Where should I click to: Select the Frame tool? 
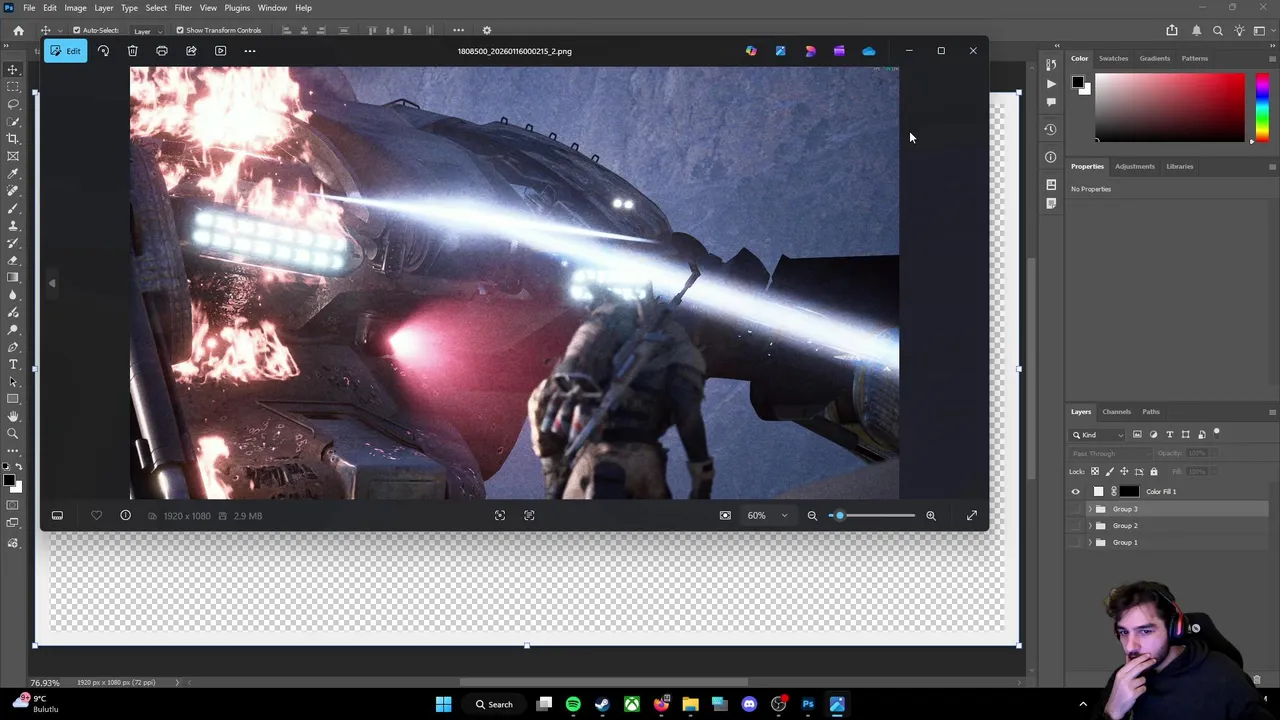point(13,156)
